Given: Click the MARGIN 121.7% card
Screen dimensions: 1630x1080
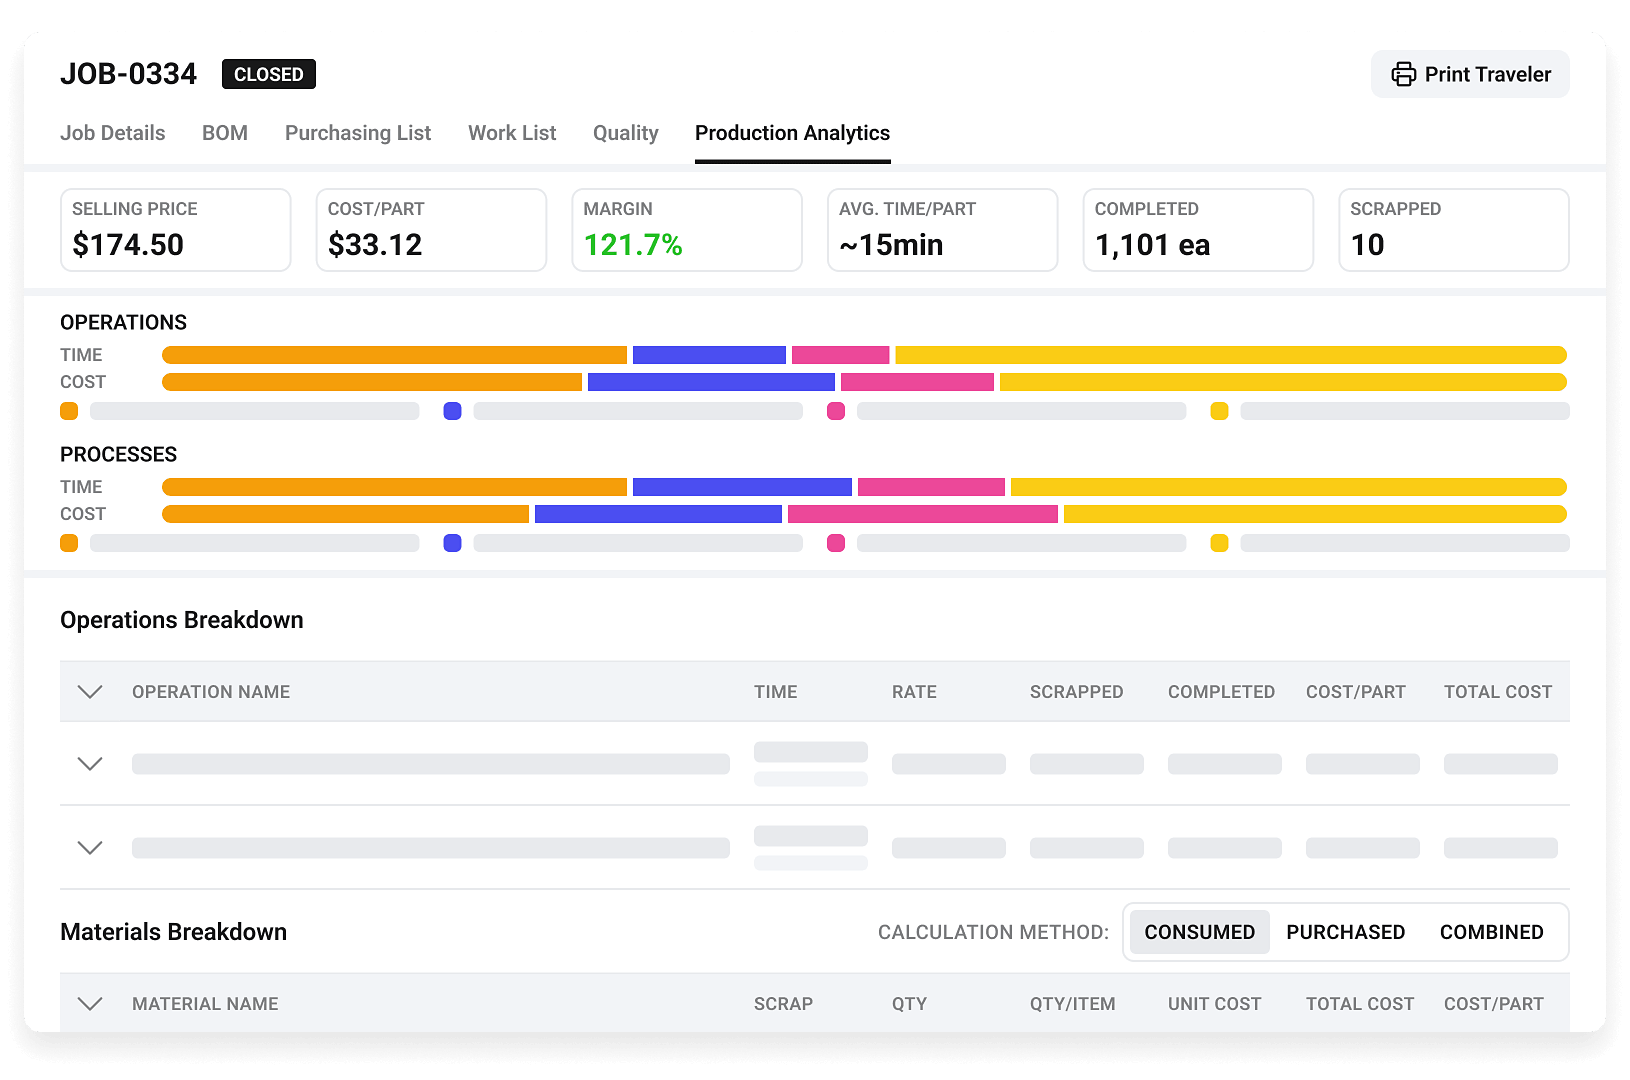Looking at the screenshot, I should pos(687,230).
